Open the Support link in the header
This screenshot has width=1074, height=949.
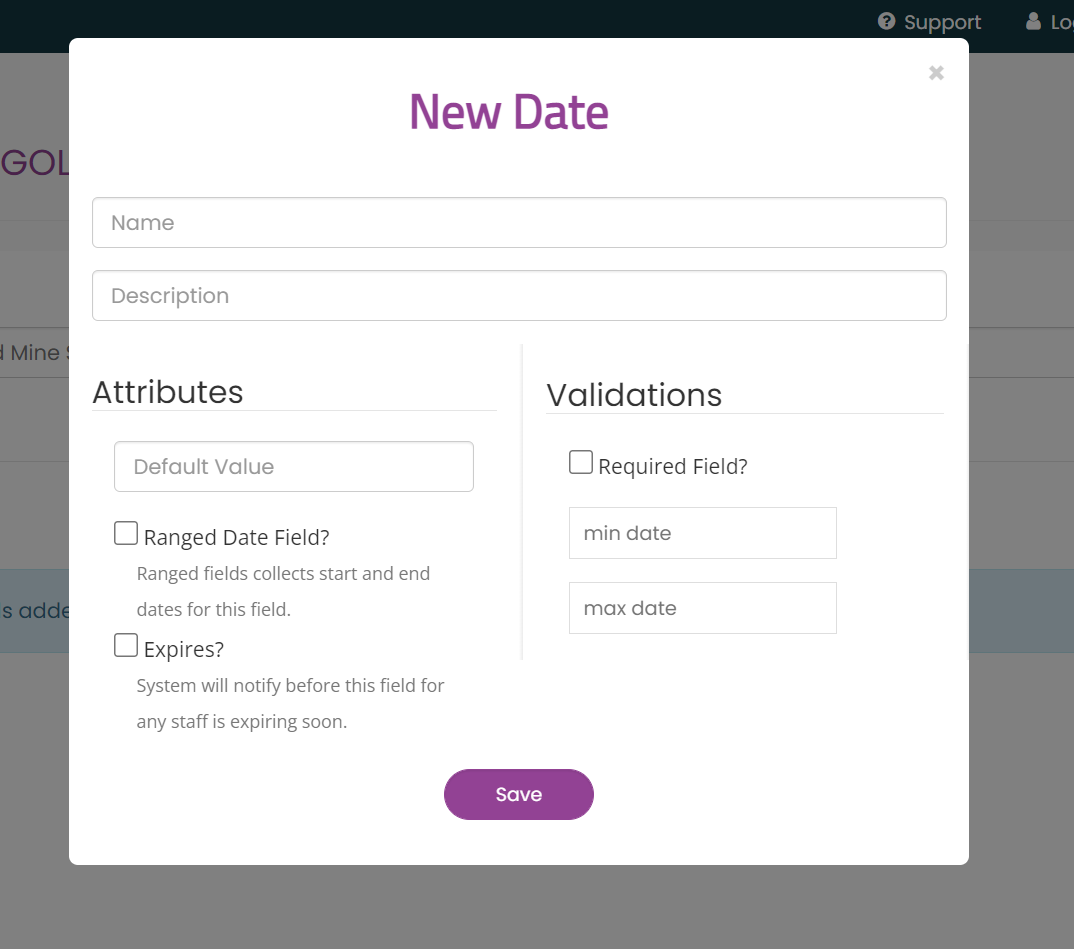[x=942, y=22]
